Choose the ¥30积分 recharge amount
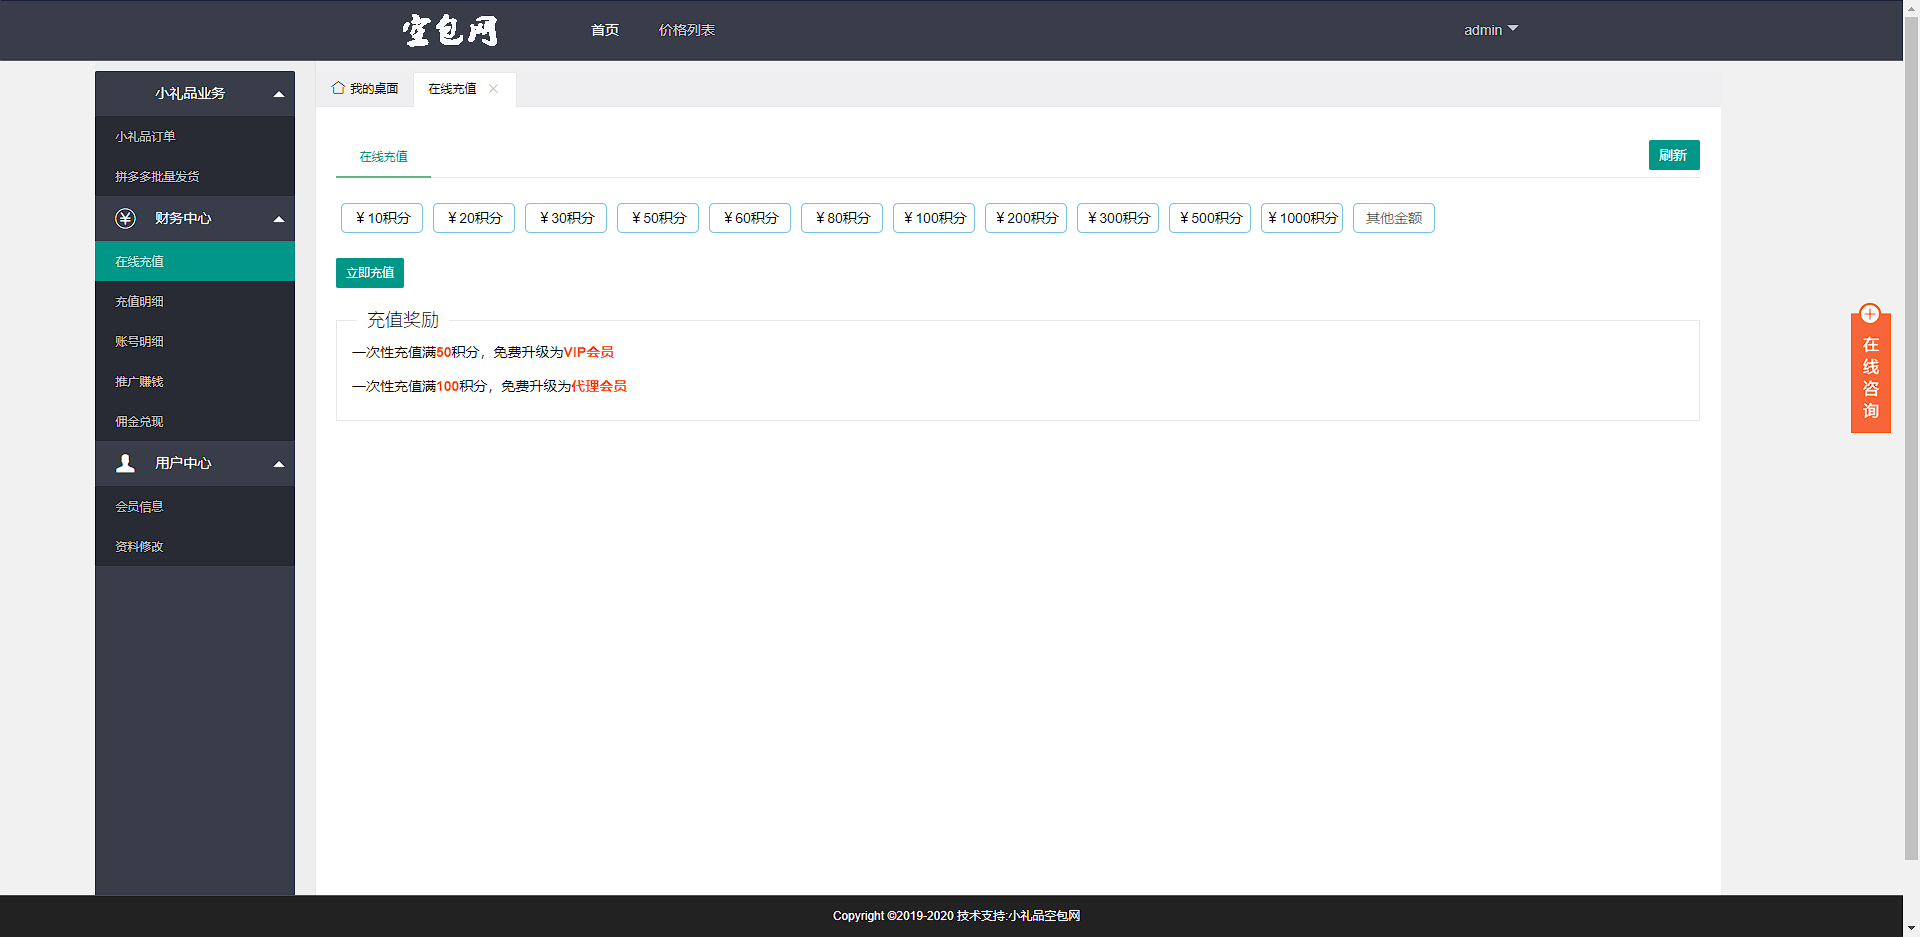This screenshot has width=1920, height=937. pyautogui.click(x=566, y=218)
